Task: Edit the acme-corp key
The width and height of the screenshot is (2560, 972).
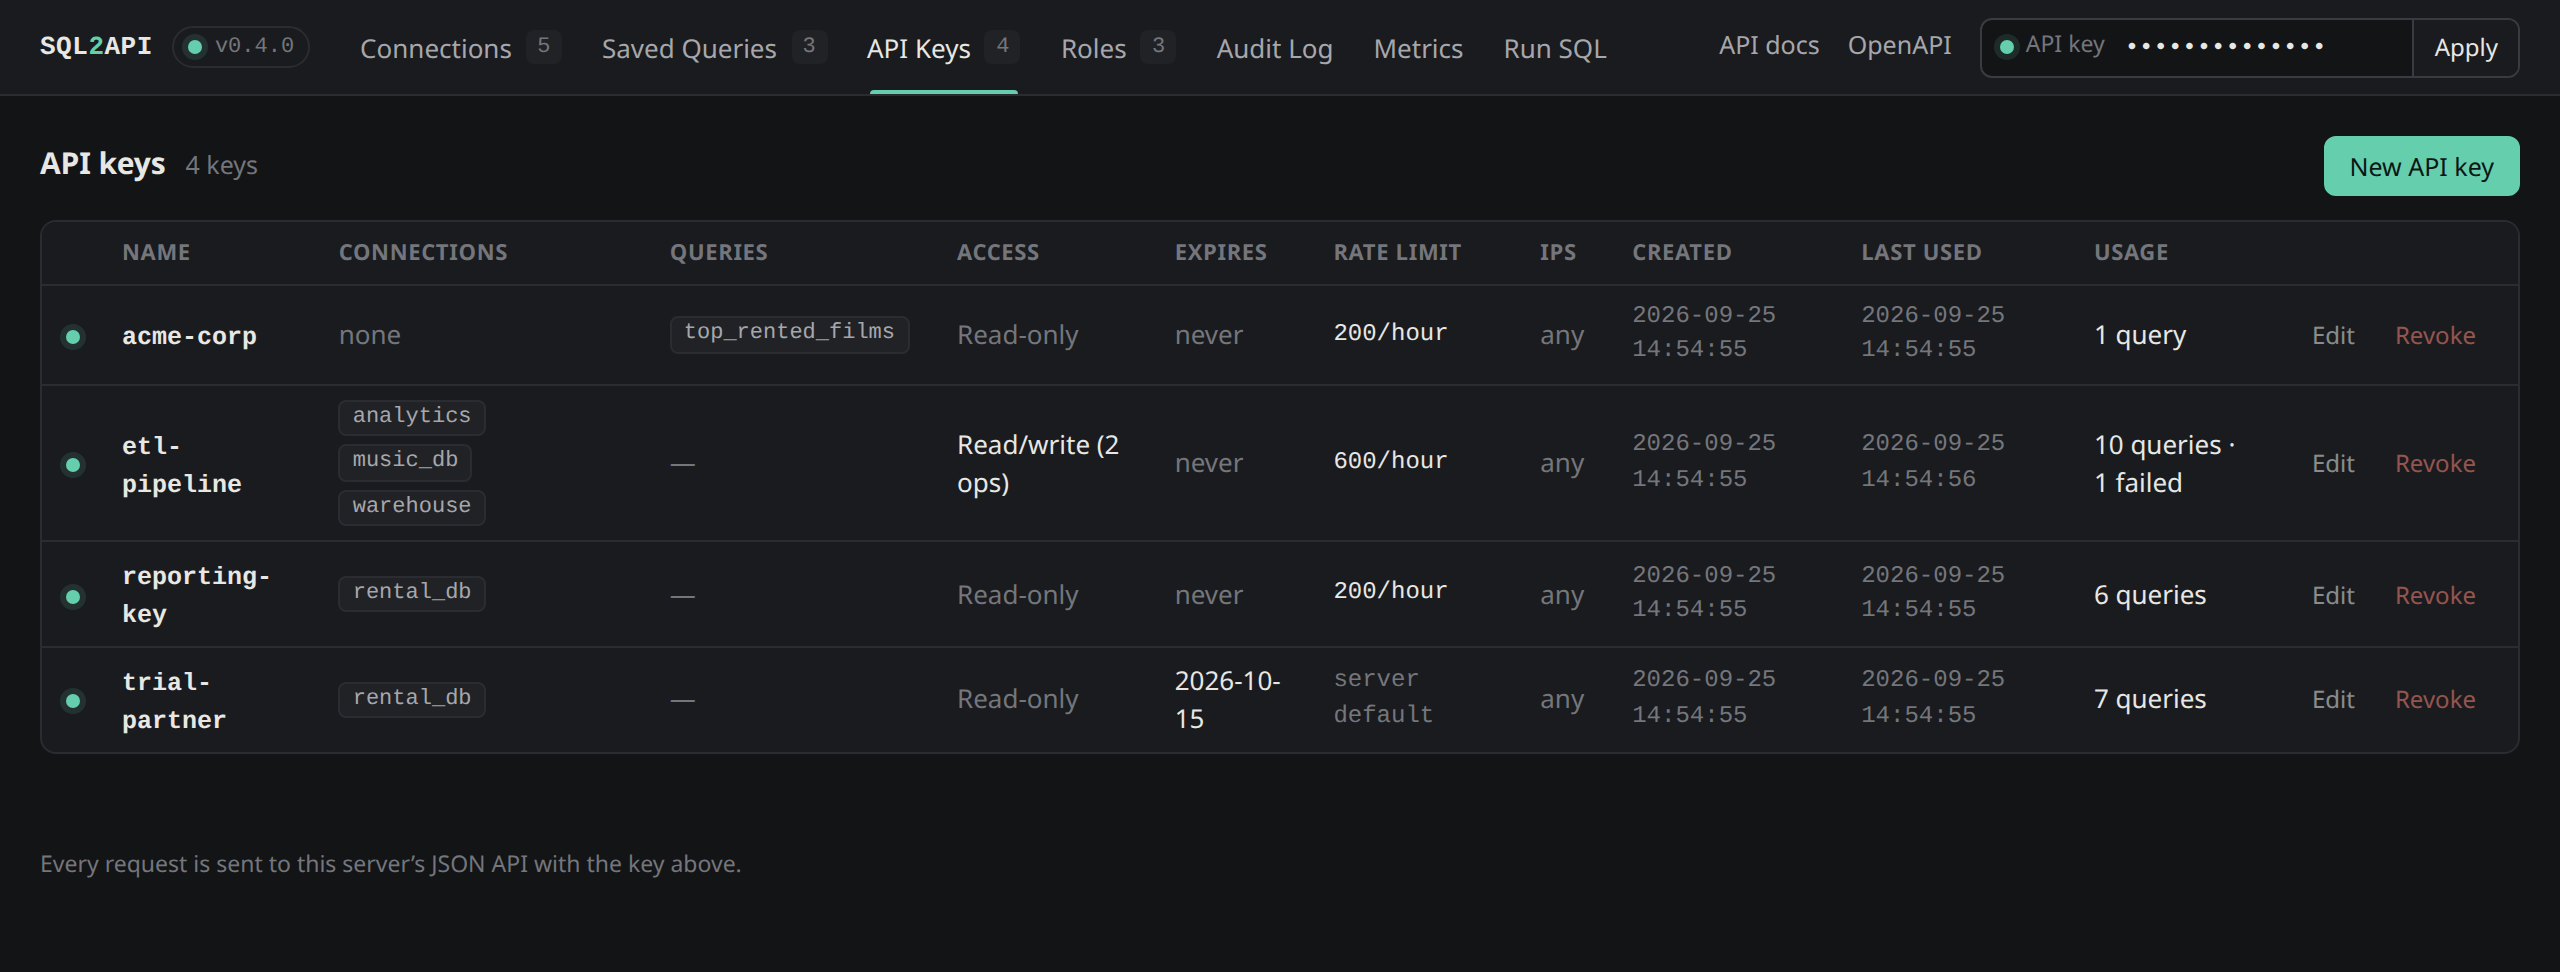Action: (2333, 336)
